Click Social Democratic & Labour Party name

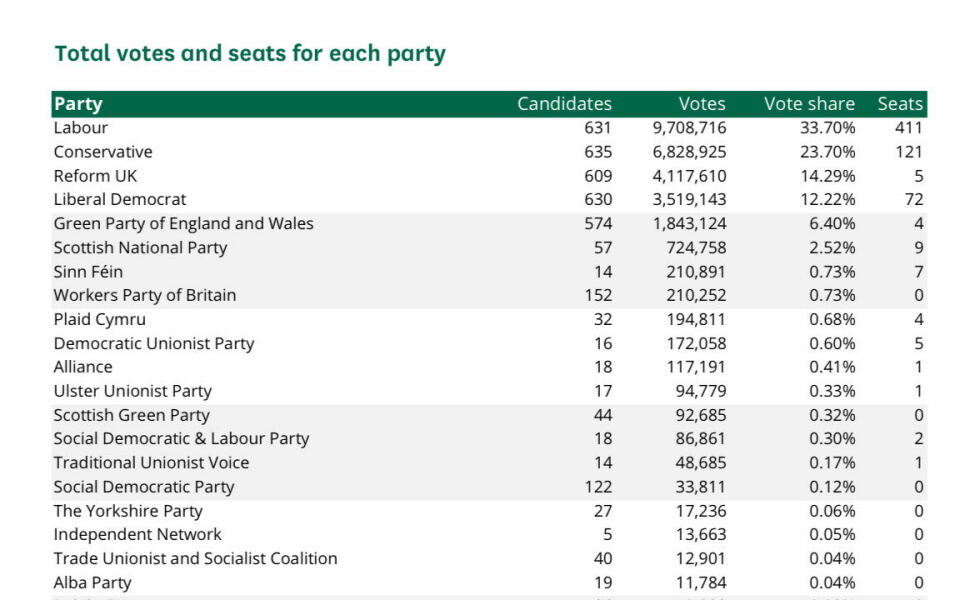181,439
